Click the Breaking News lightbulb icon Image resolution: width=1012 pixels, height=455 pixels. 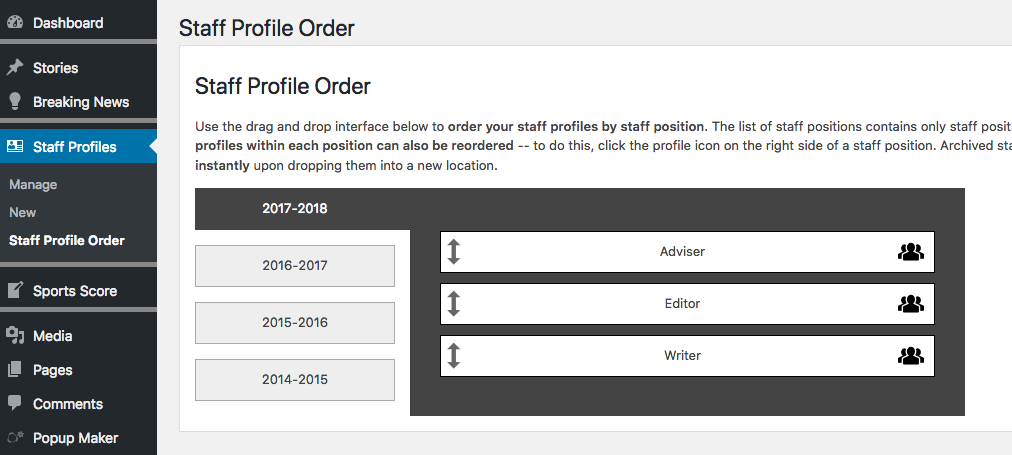point(15,101)
